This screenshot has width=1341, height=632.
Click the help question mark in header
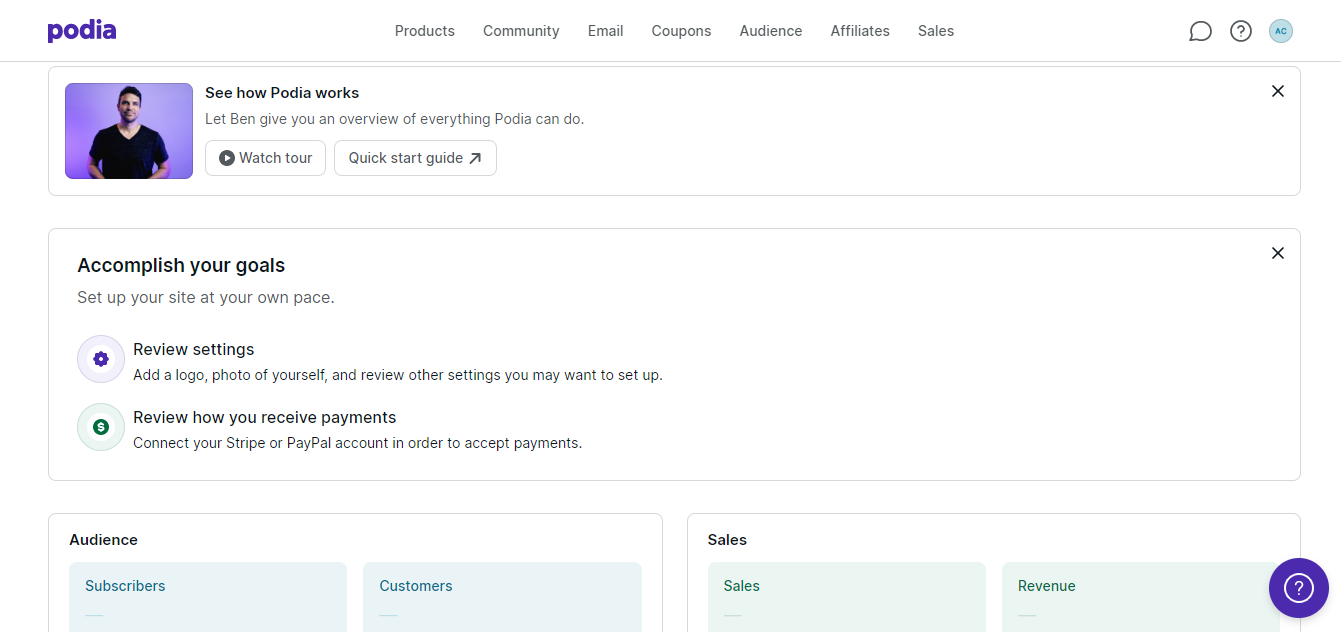(1241, 31)
